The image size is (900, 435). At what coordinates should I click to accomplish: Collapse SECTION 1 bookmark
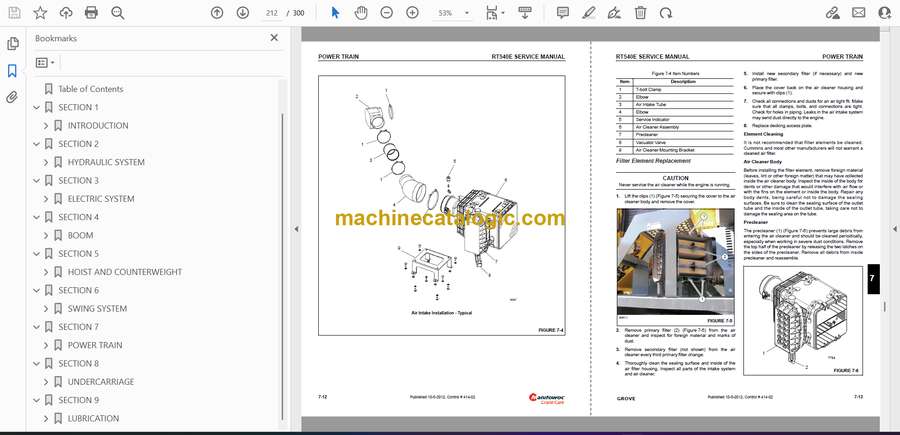click(x=37, y=107)
